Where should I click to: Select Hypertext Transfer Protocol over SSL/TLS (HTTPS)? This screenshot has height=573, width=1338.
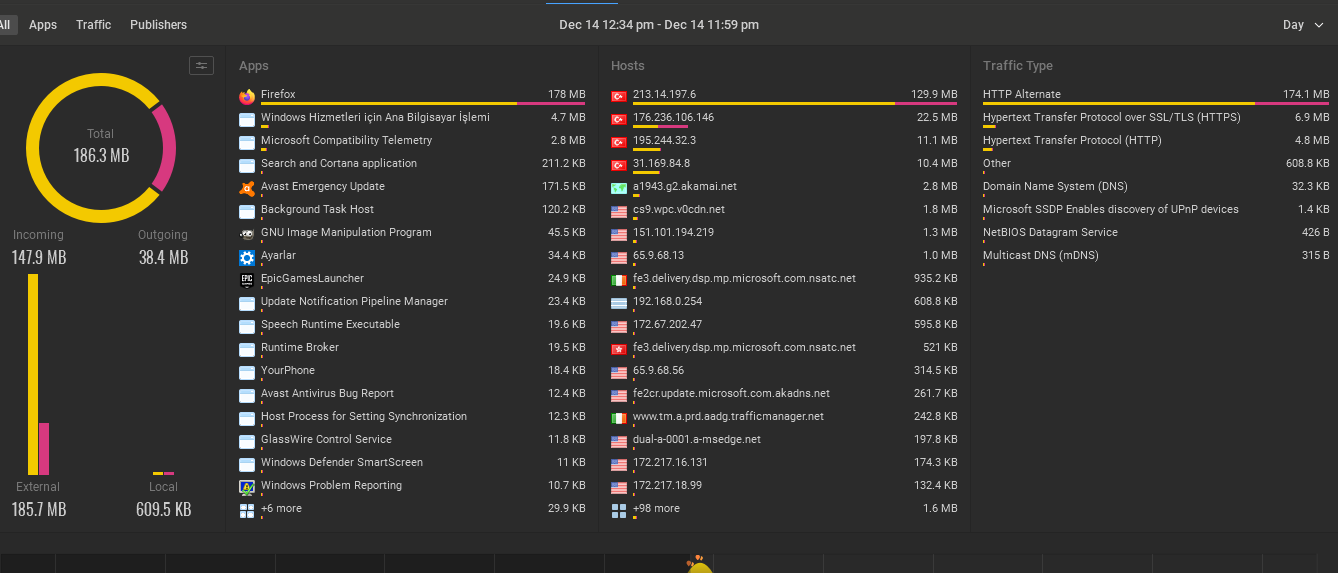click(x=1156, y=118)
